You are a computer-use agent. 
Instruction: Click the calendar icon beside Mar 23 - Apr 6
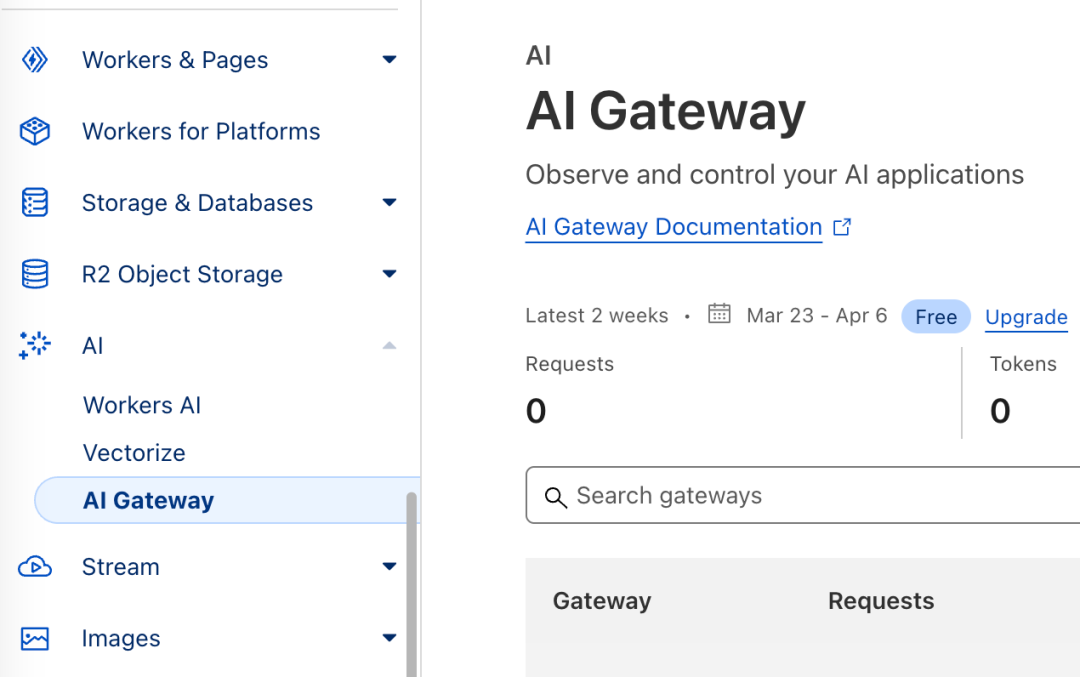(719, 314)
